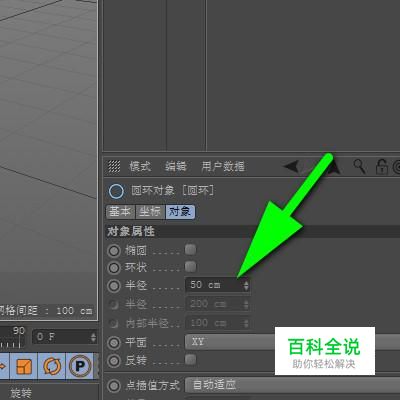The height and width of the screenshot is (400, 400).
Task: Click the 圆环对象 [圆环] title
Action: pos(173,191)
